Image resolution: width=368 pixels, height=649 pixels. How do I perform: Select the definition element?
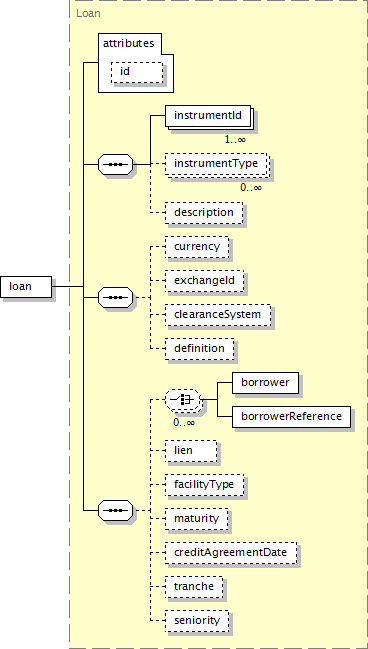coord(199,349)
